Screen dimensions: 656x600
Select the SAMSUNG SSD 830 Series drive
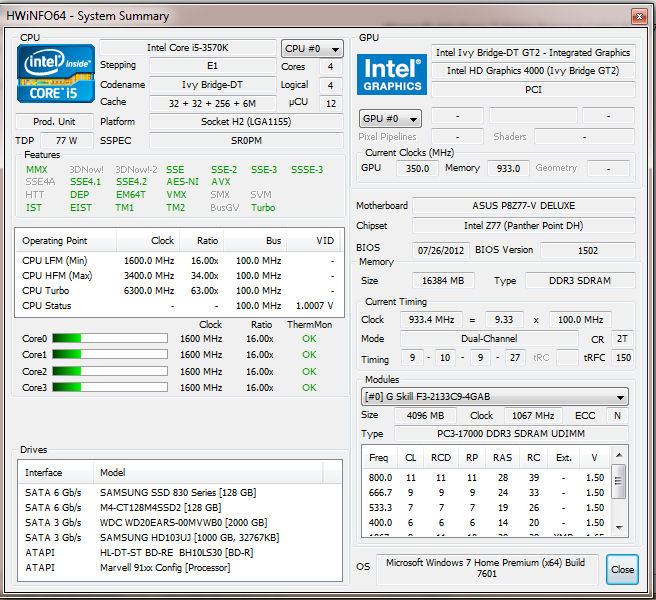180,492
